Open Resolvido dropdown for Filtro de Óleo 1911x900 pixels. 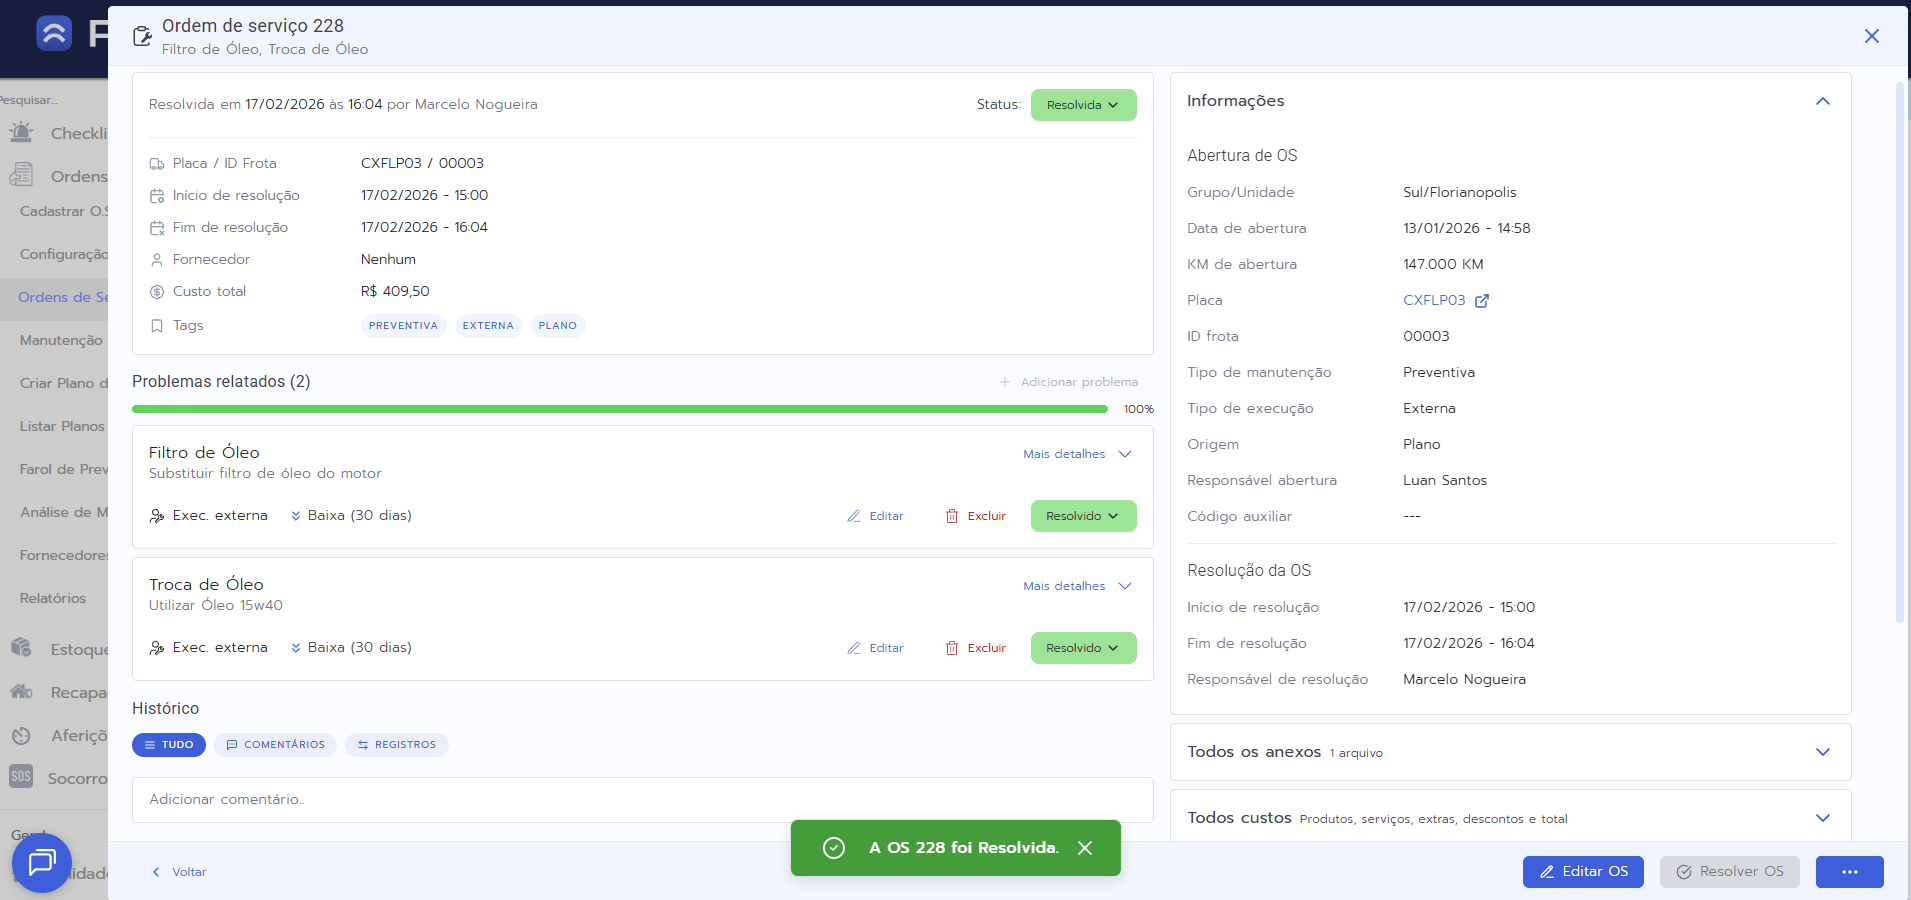click(x=1083, y=516)
